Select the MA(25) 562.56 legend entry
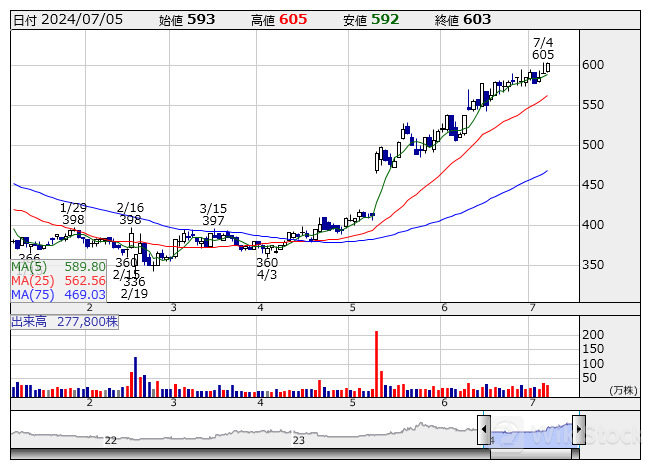653x470 pixels. (58, 281)
